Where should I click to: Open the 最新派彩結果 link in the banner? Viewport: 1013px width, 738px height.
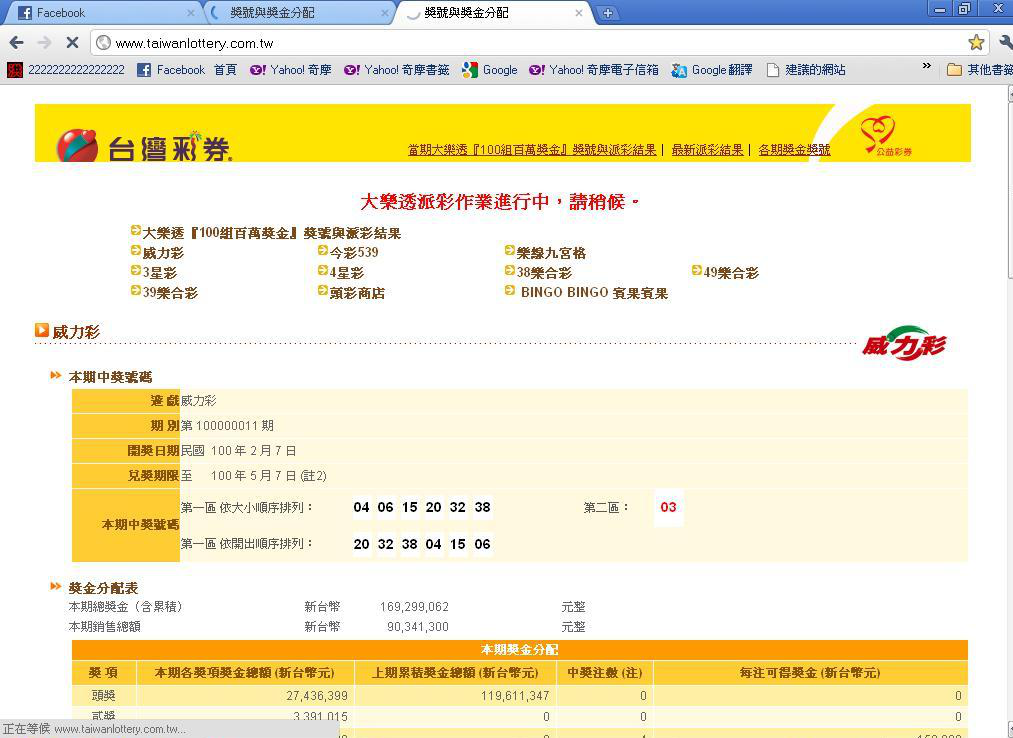click(x=707, y=150)
